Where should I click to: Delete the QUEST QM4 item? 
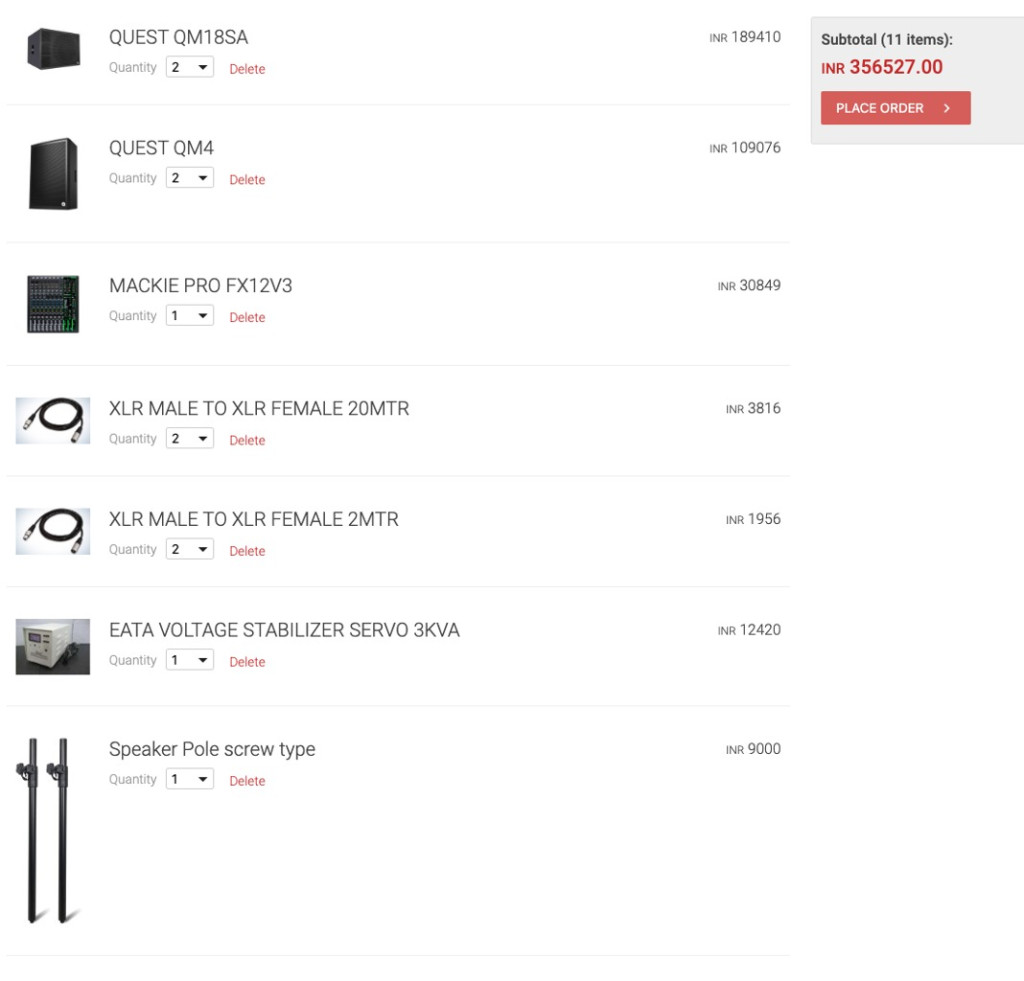(x=247, y=180)
